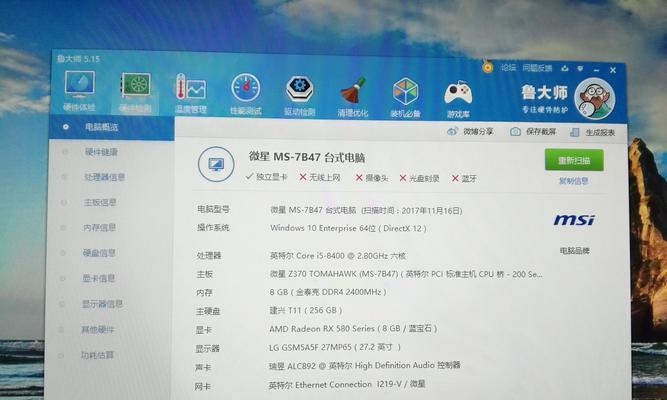Click the 8 GB DDR4 2400MHz memory value

[x=328, y=292]
